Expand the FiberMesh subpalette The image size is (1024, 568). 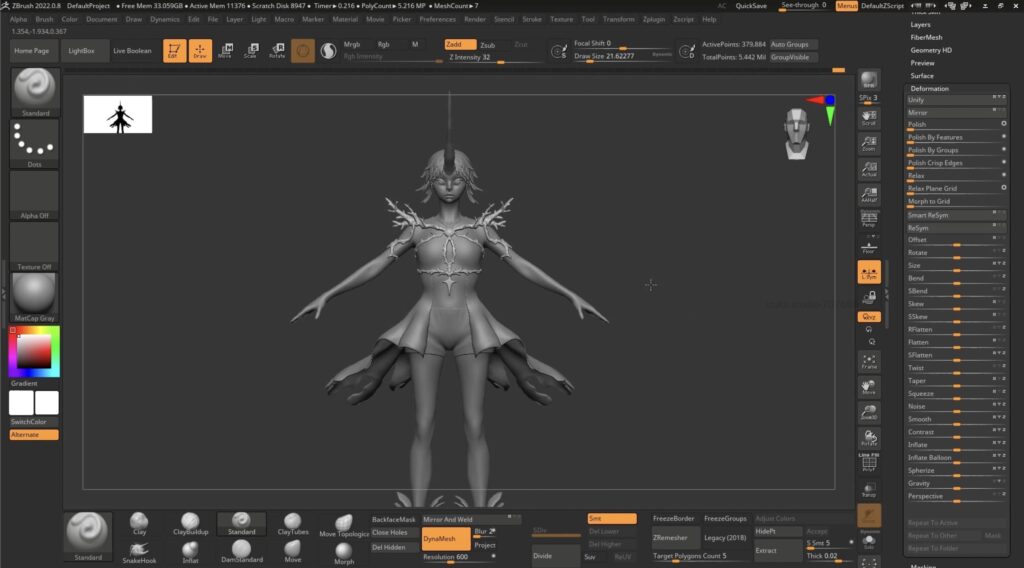click(x=925, y=37)
